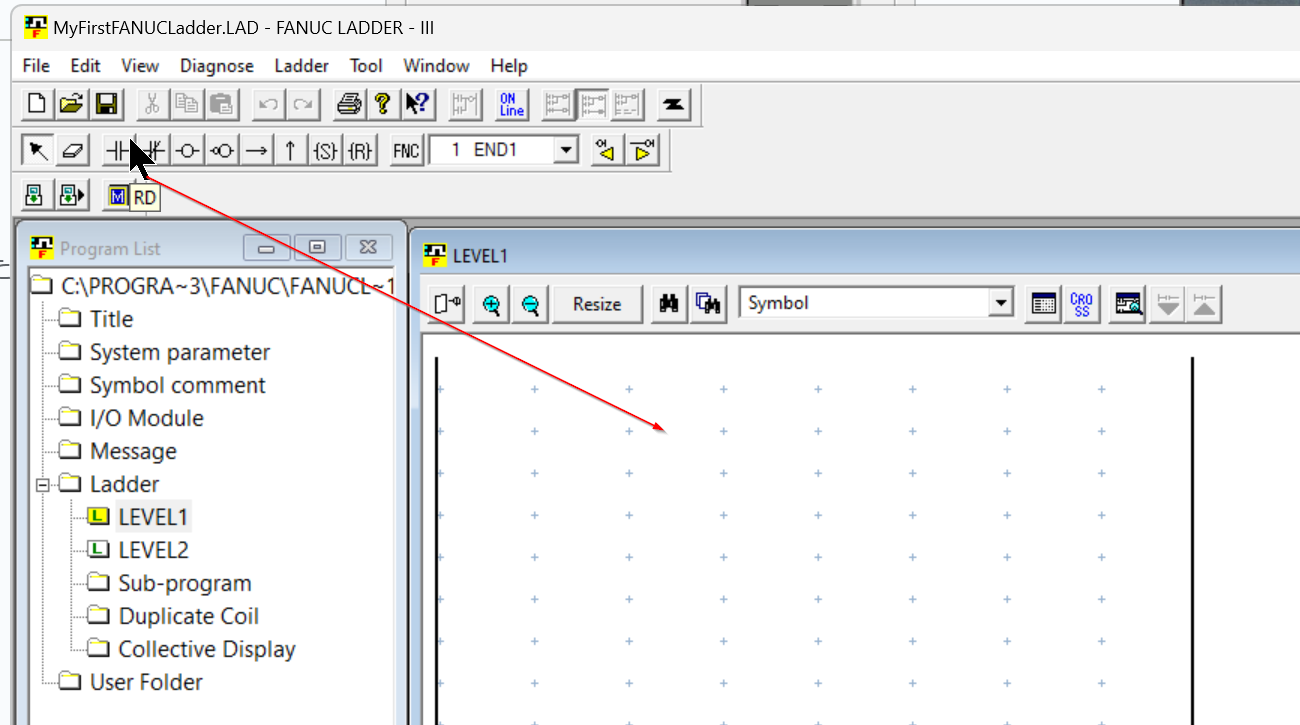Viewport: 1300px width, 725px height.
Task: Select the I/O Module folder
Action: 147,418
